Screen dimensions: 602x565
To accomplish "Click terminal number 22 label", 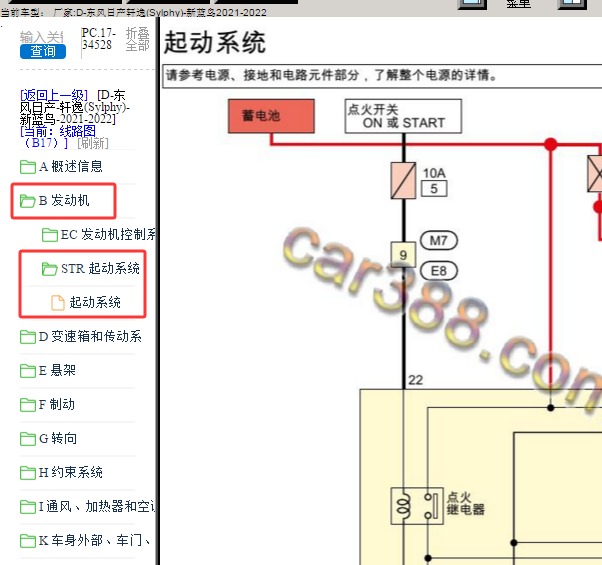I will [x=415, y=380].
